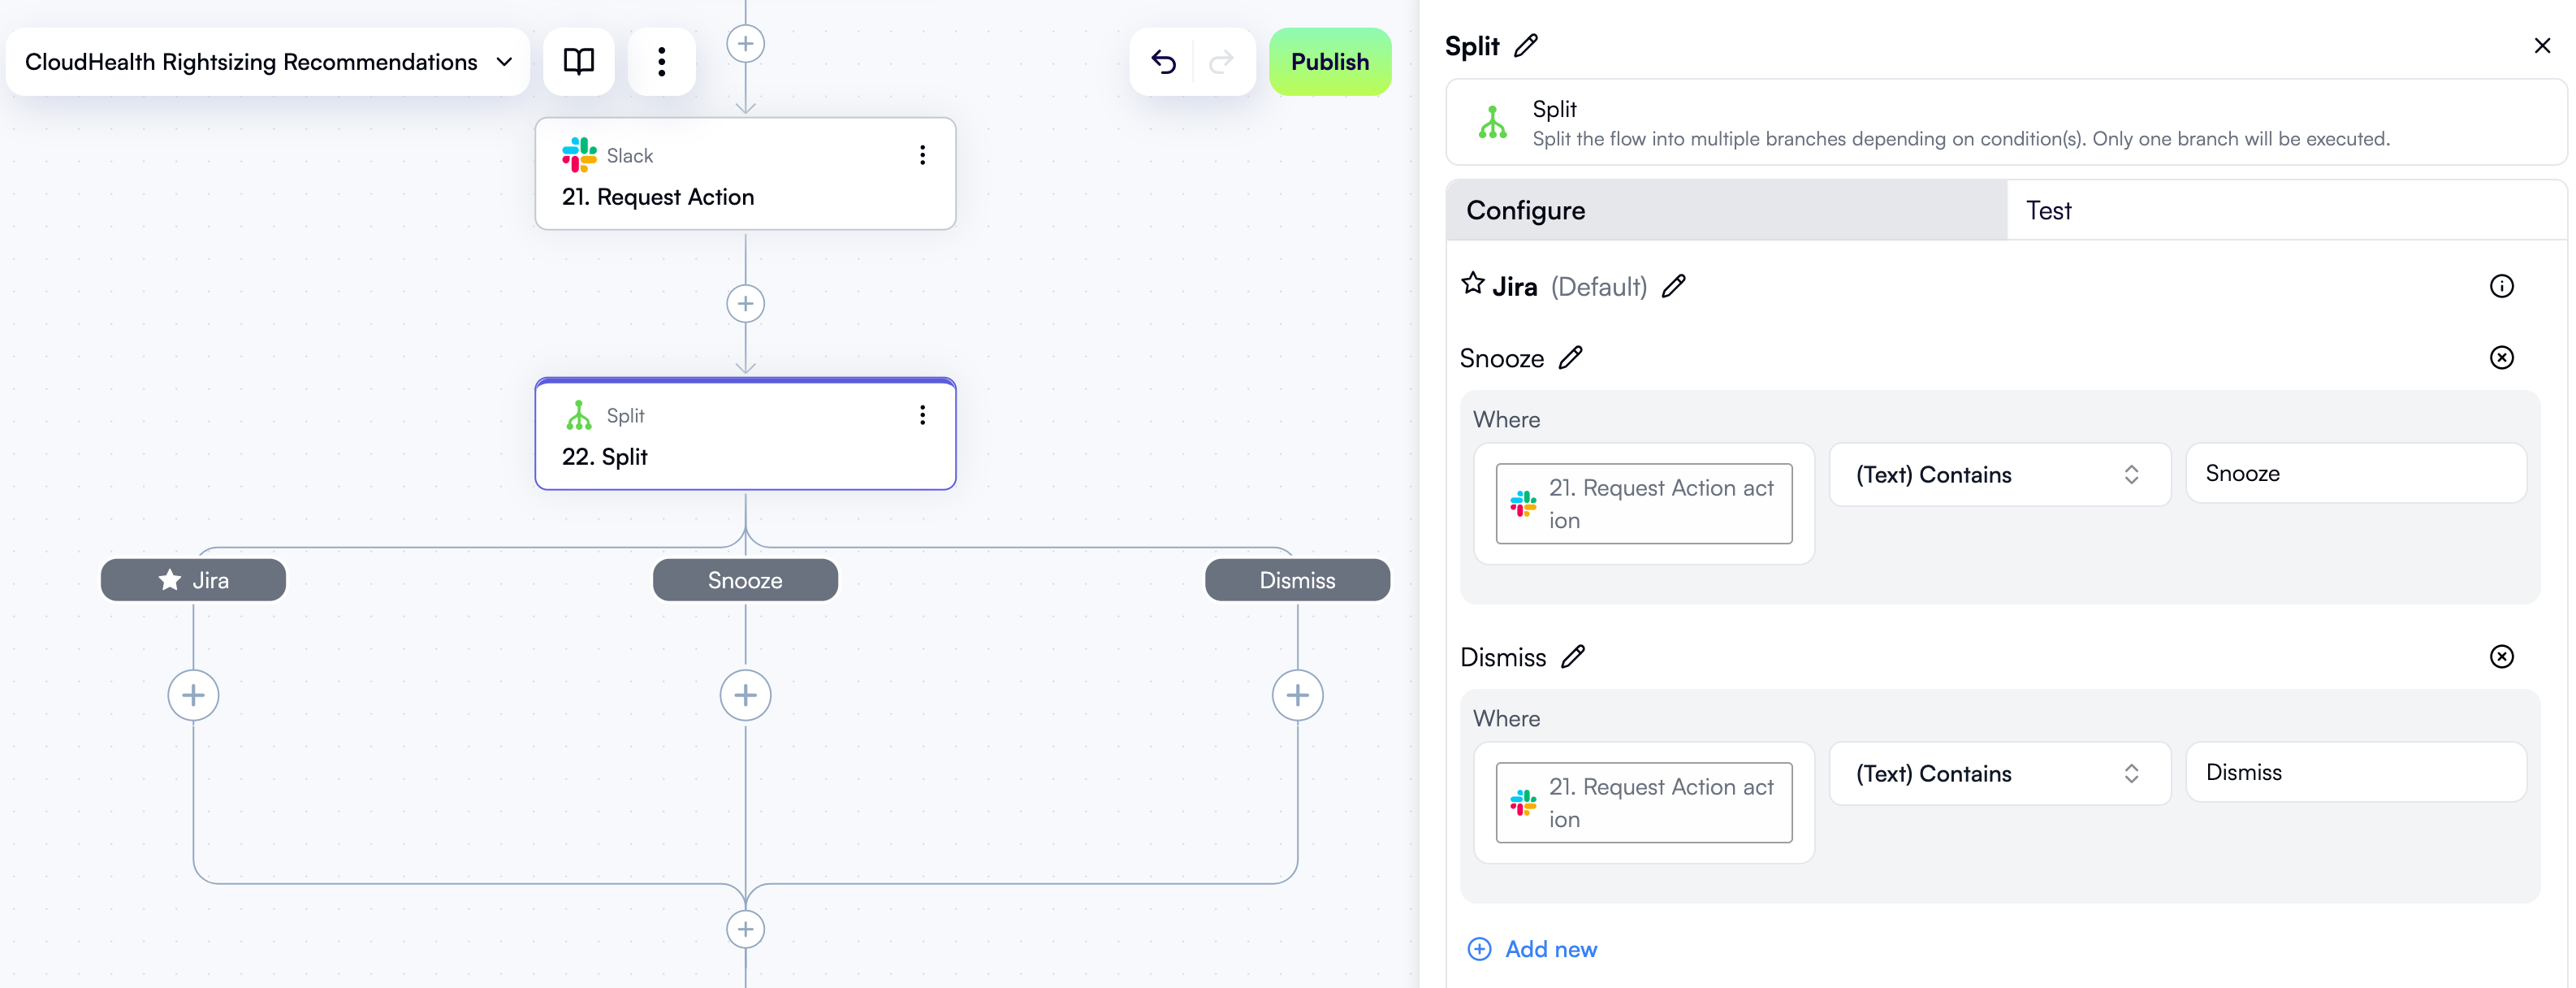Click Add new to create another branch

click(x=1532, y=949)
